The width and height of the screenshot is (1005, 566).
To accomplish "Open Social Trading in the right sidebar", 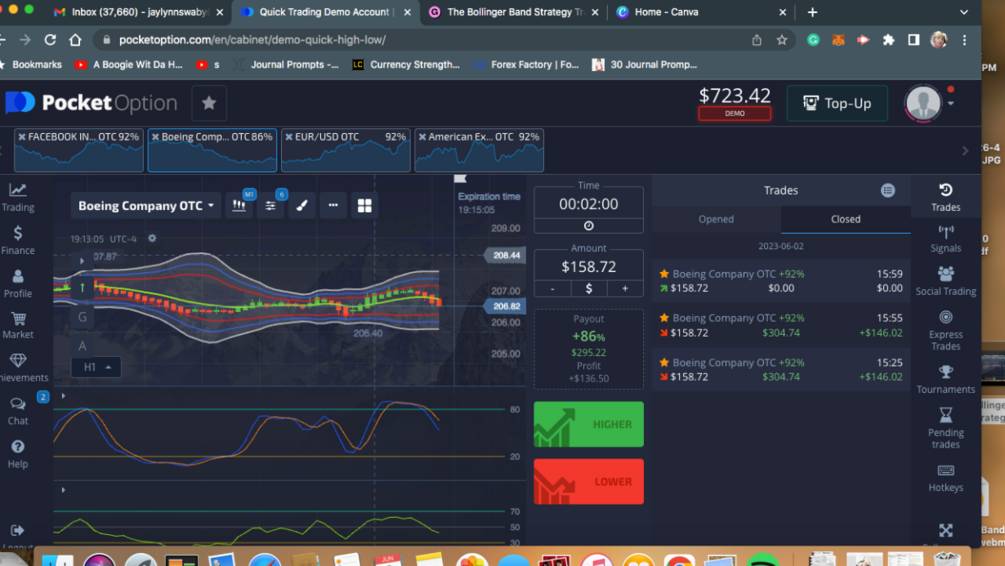I will point(945,281).
